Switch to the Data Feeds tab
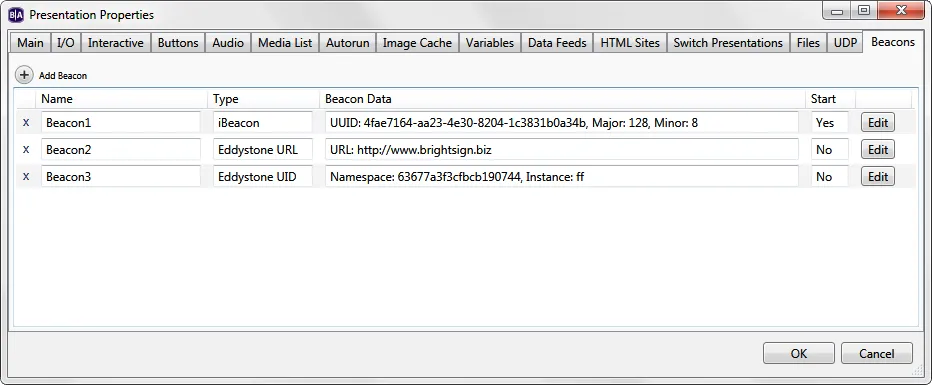The image size is (932, 385). coord(557,43)
